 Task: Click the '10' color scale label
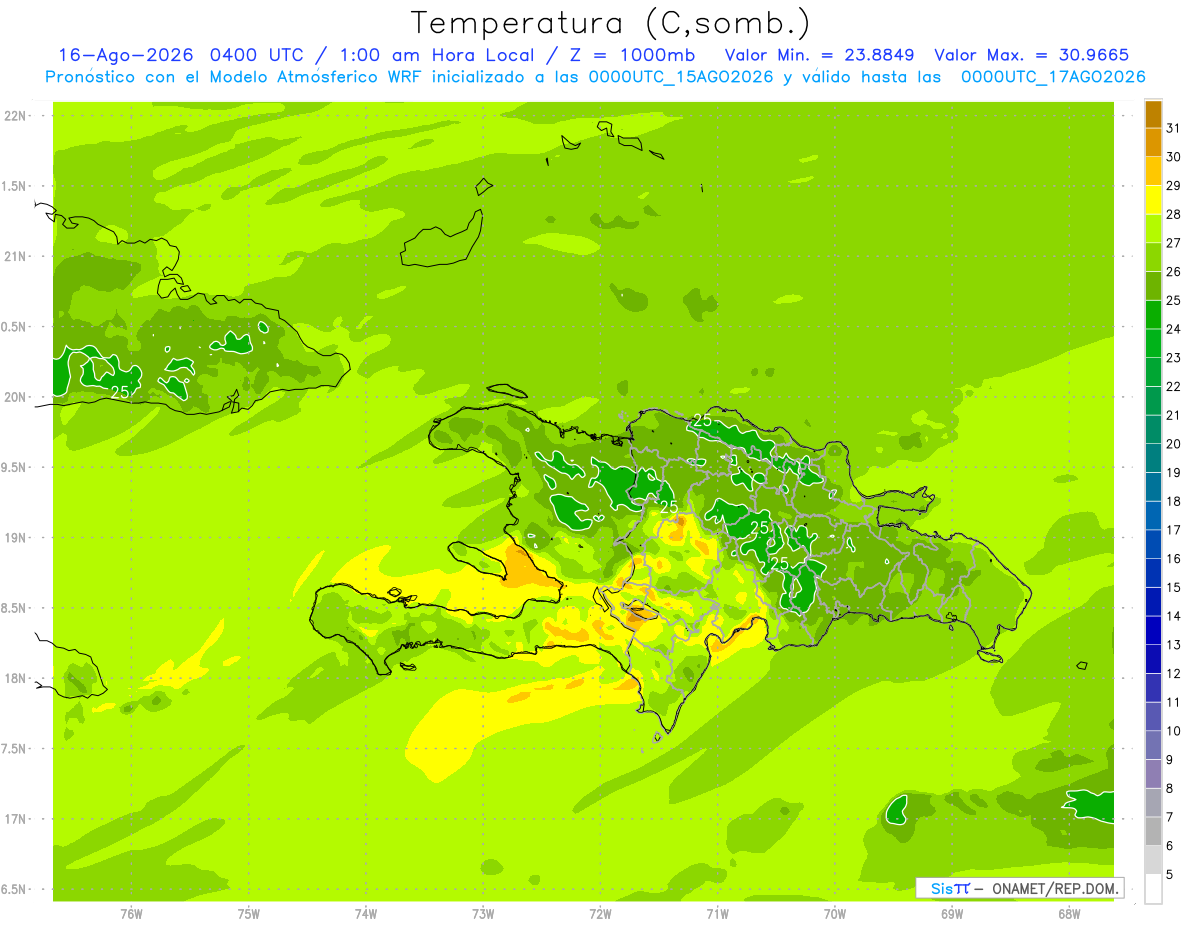[x=1173, y=731]
